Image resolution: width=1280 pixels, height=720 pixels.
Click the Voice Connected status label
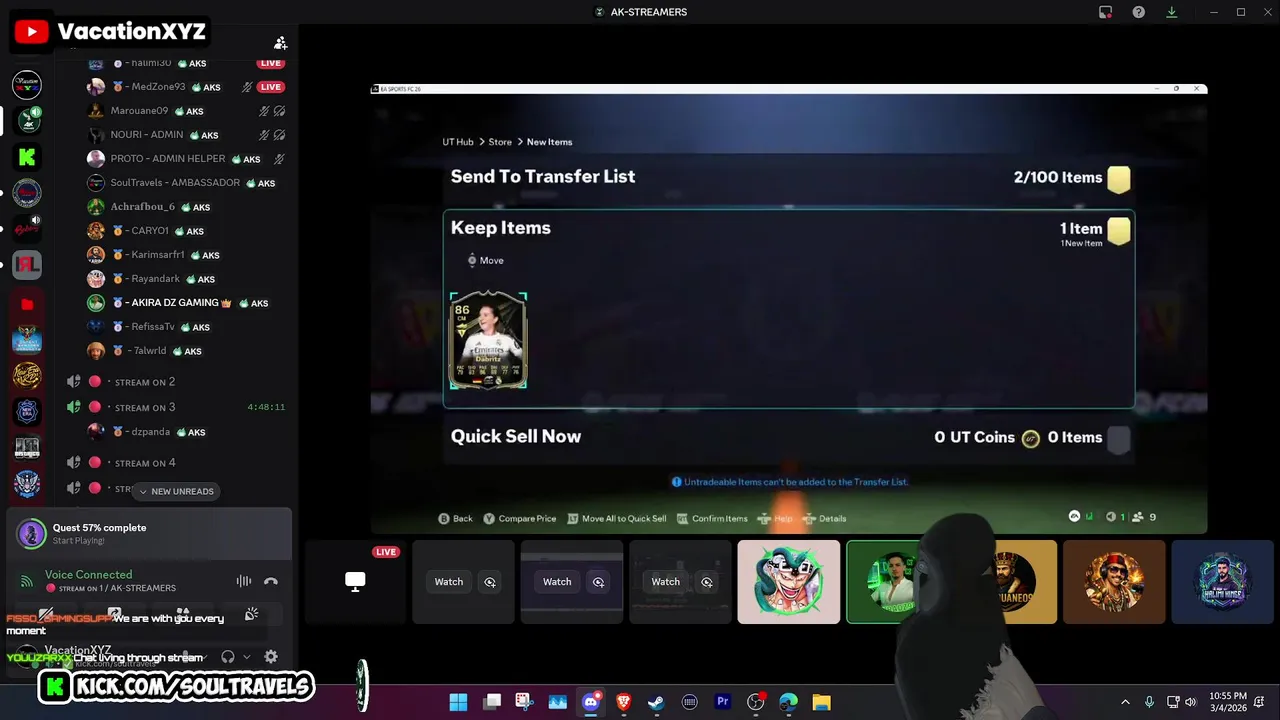88,575
